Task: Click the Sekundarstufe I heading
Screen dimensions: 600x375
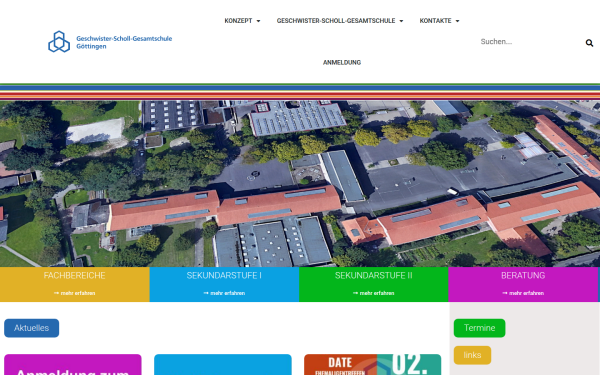Action: pyautogui.click(x=224, y=276)
